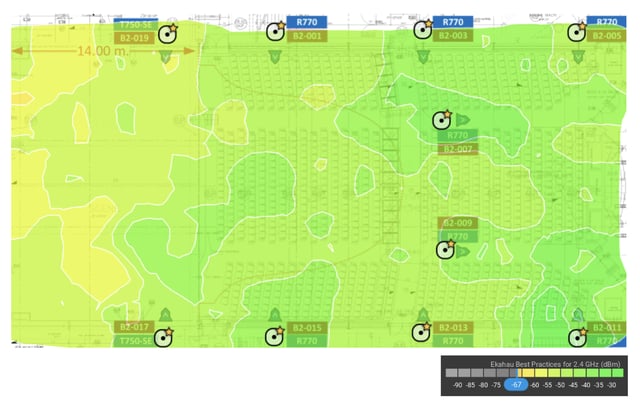
Task: Click the blue R770 label above B2-001
Action: 307,22
